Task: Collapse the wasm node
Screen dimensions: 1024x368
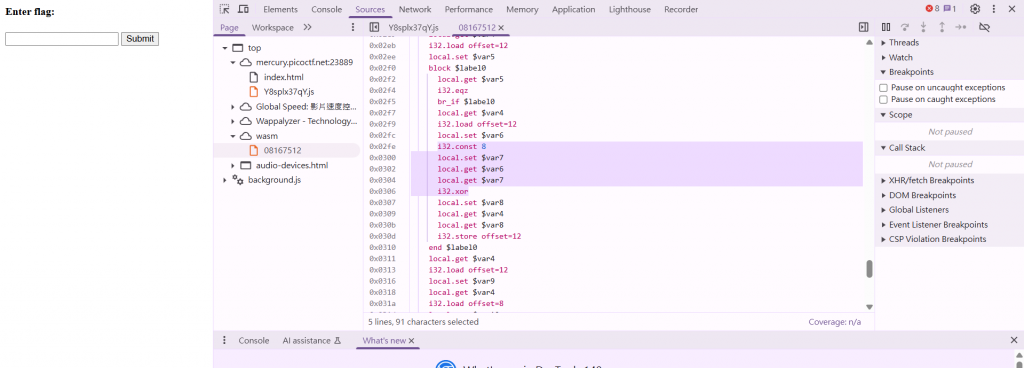Action: click(232, 136)
